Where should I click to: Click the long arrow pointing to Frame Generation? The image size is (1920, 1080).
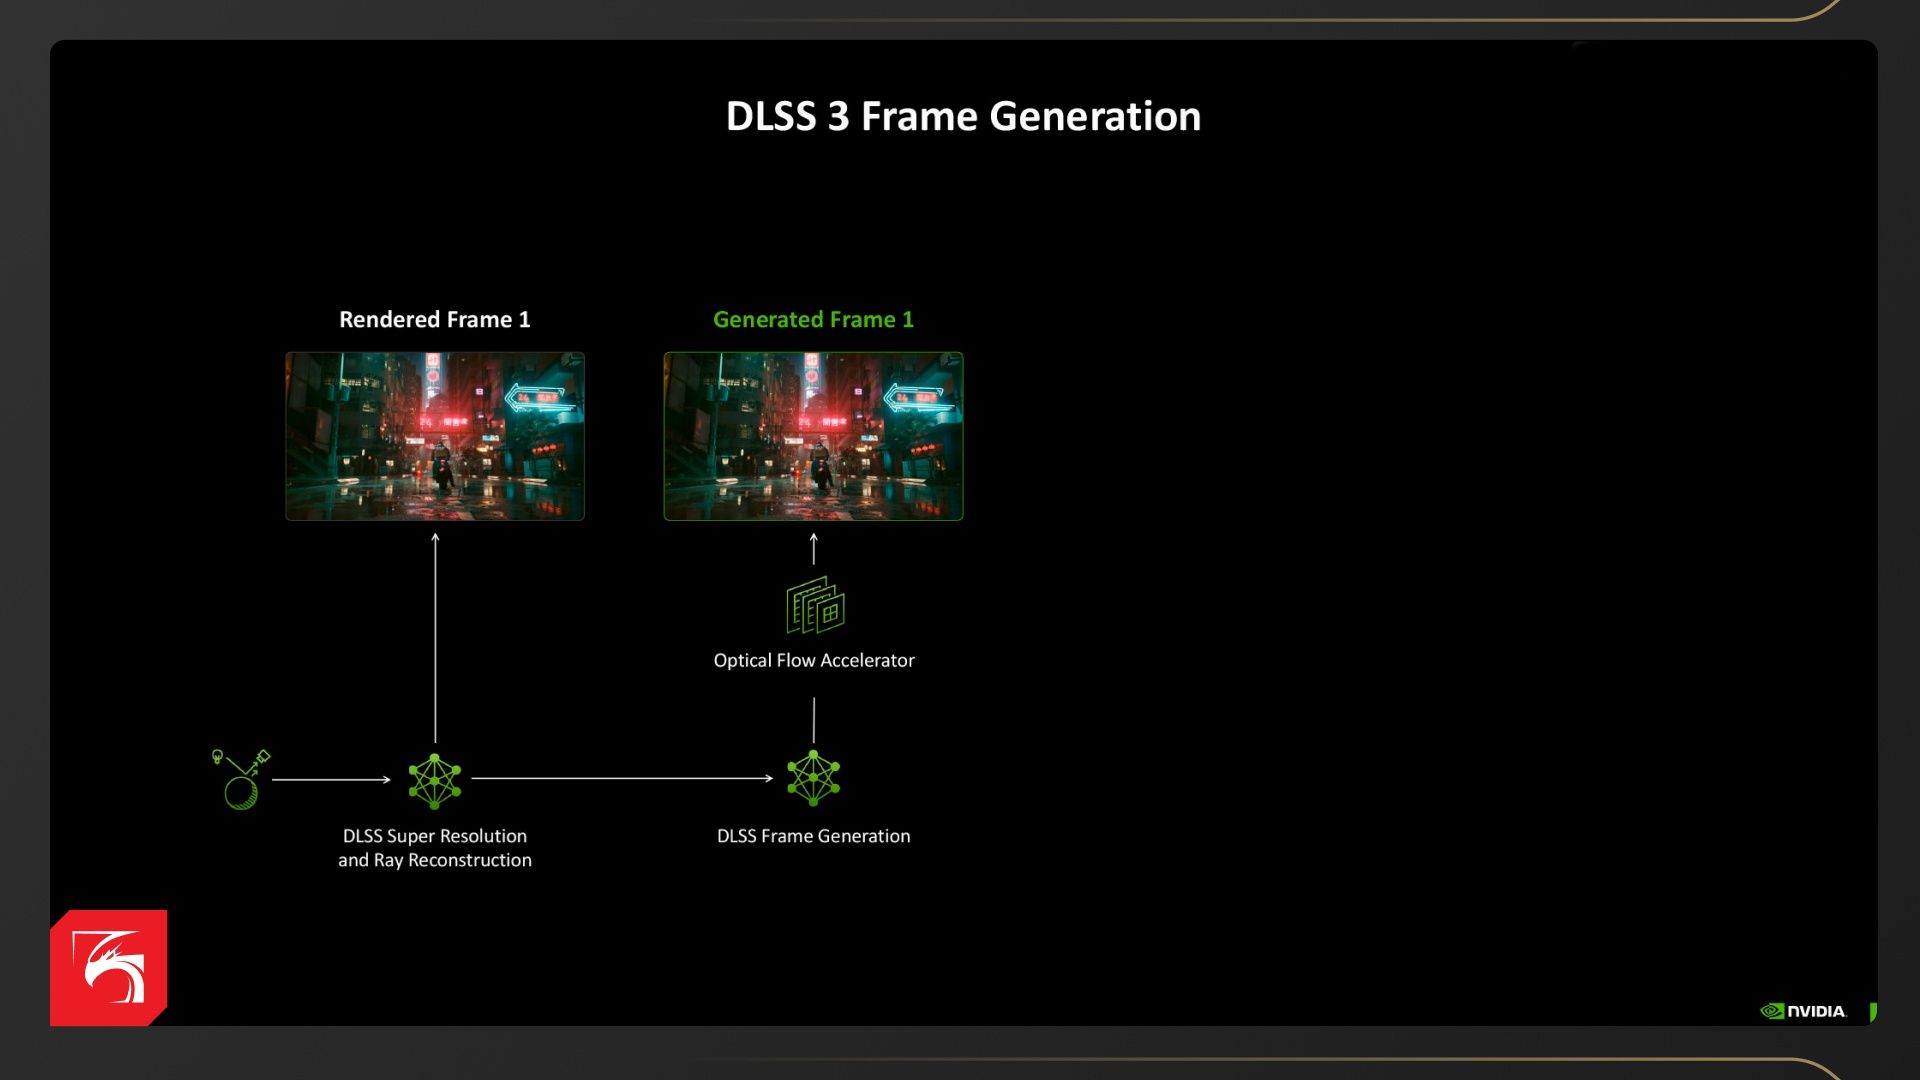coord(620,778)
